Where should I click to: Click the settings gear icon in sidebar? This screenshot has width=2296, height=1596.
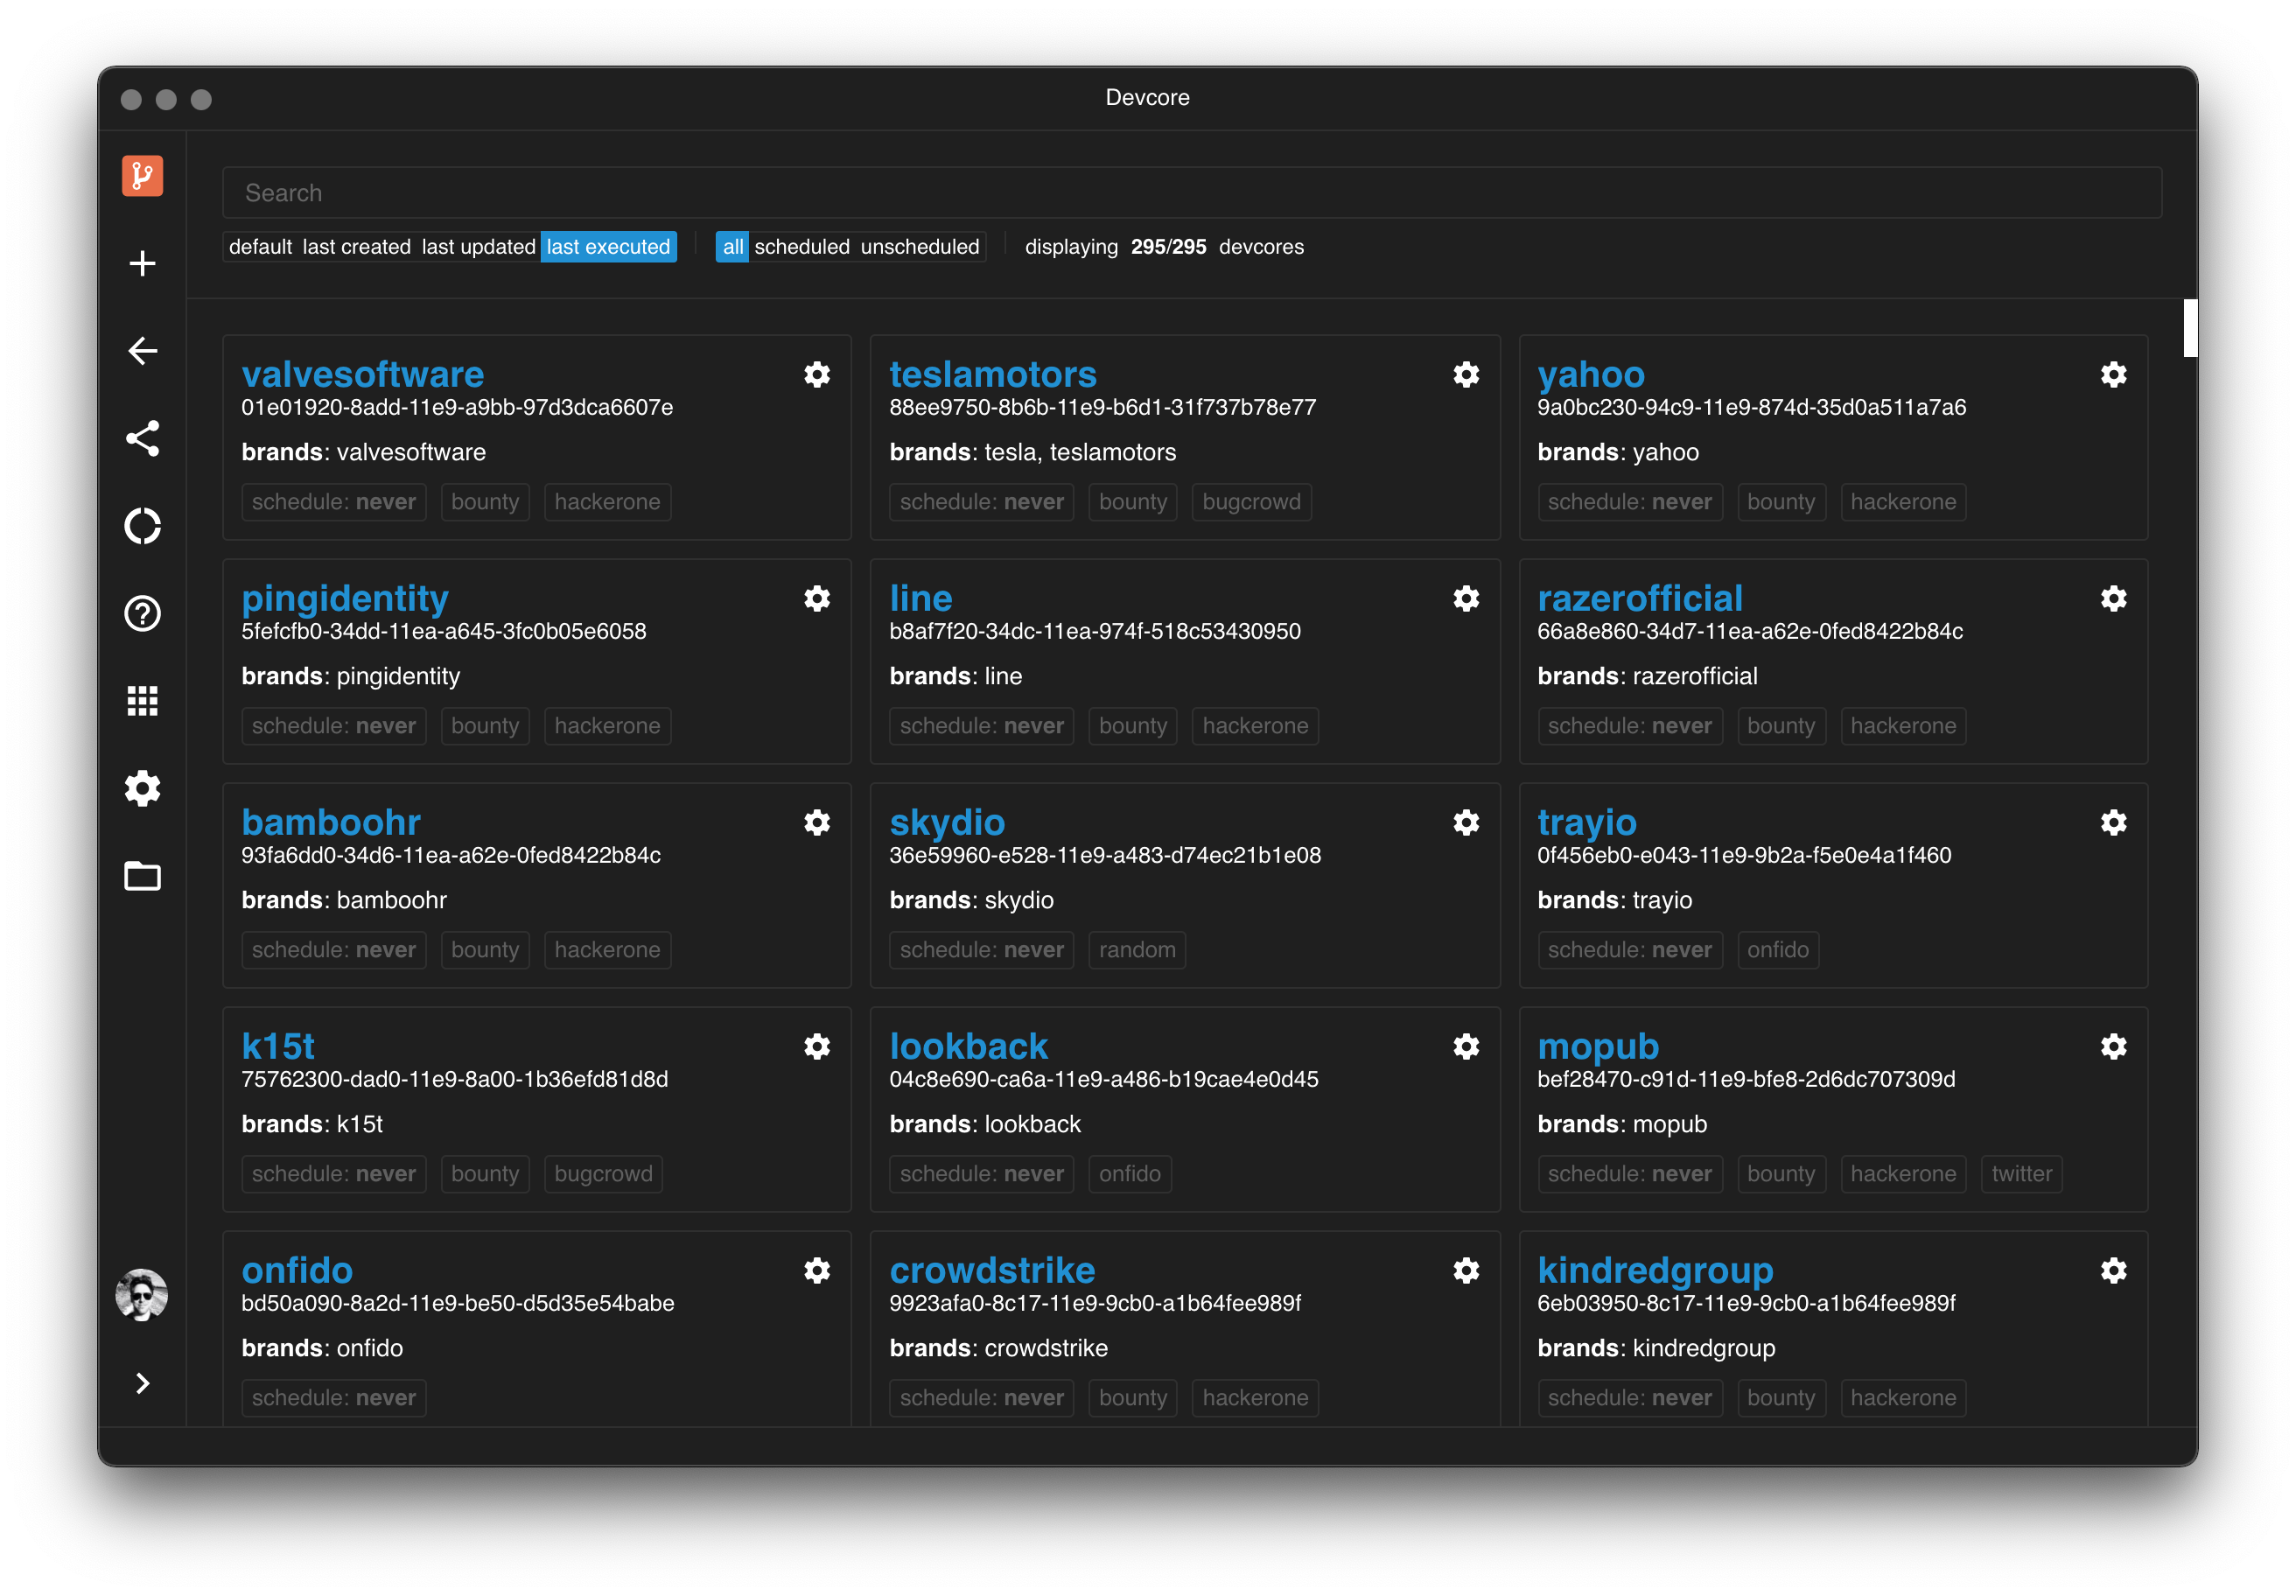(x=144, y=788)
